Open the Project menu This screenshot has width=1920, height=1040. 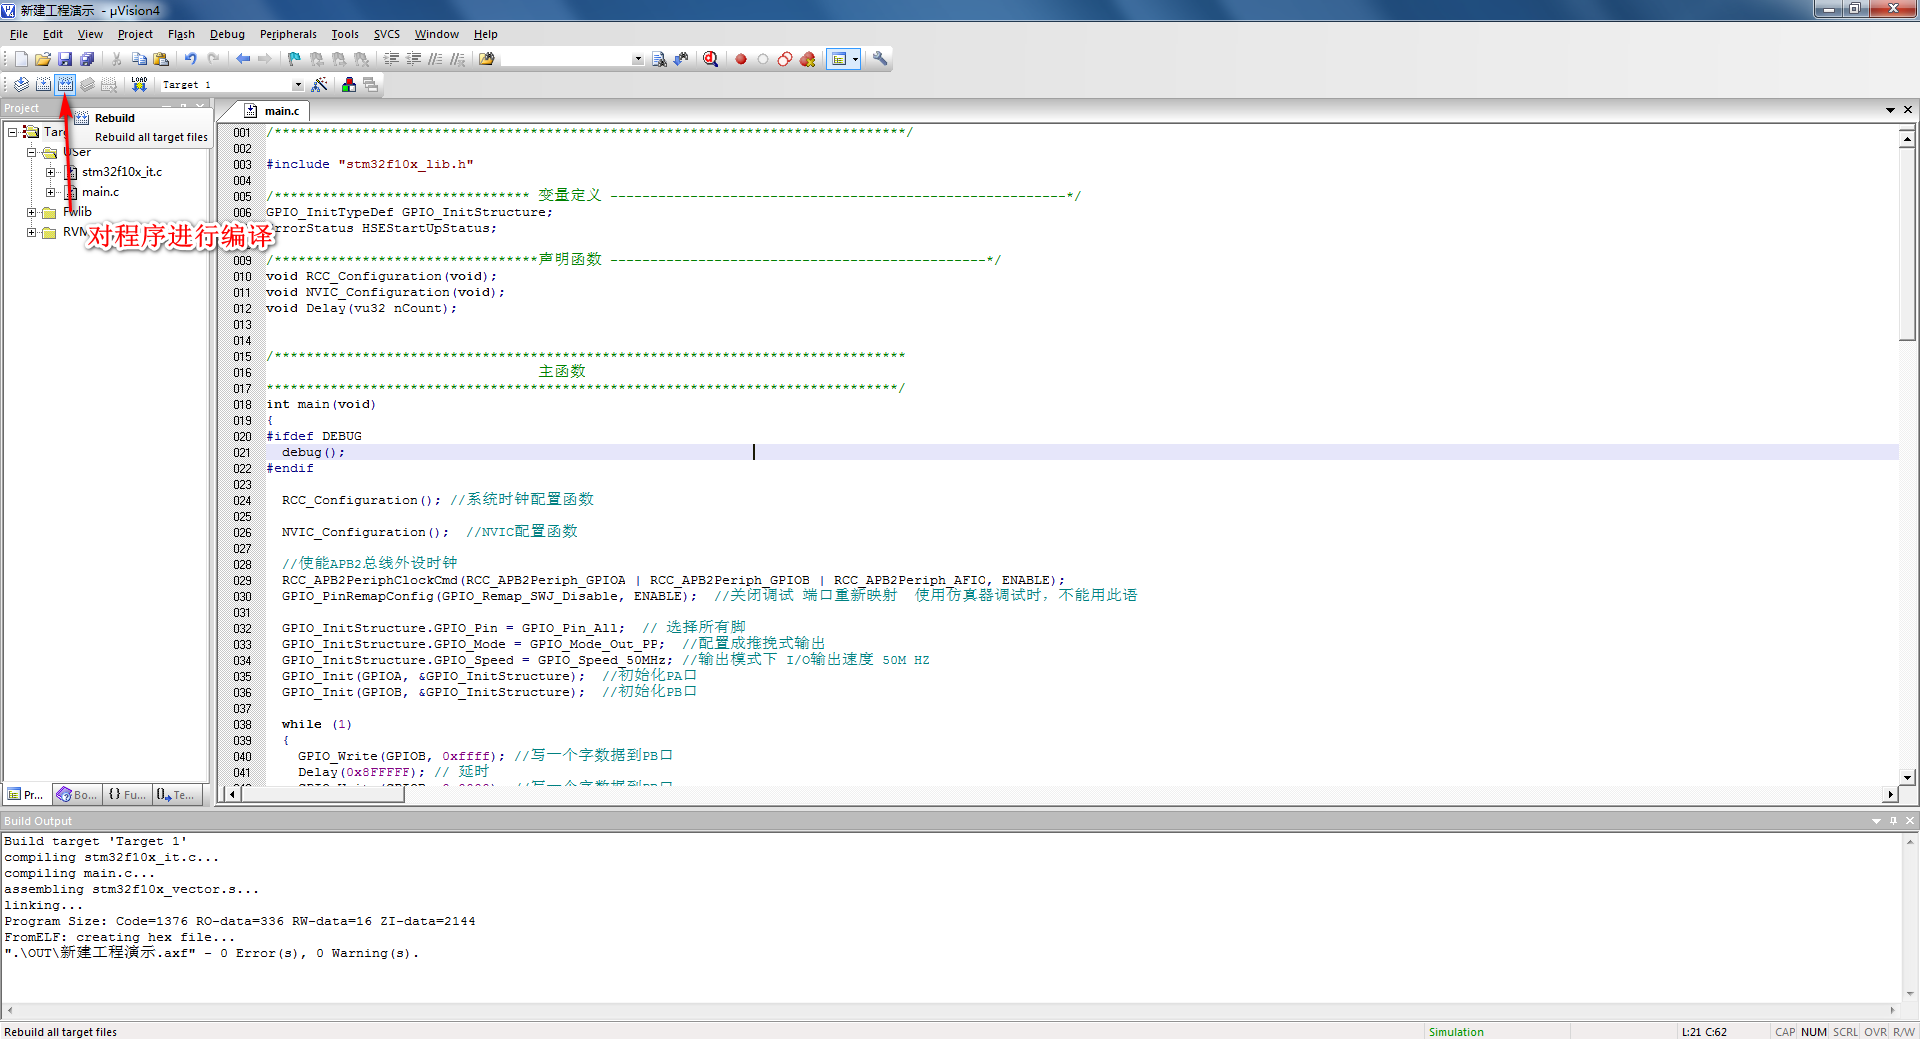point(135,34)
